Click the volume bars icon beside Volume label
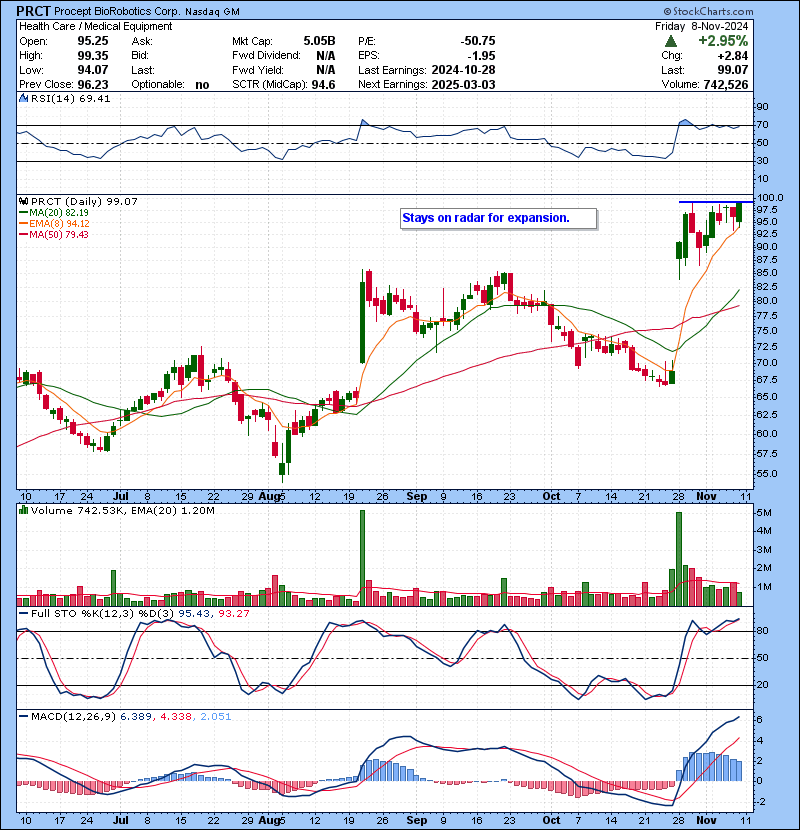The image size is (800, 830). (23, 510)
